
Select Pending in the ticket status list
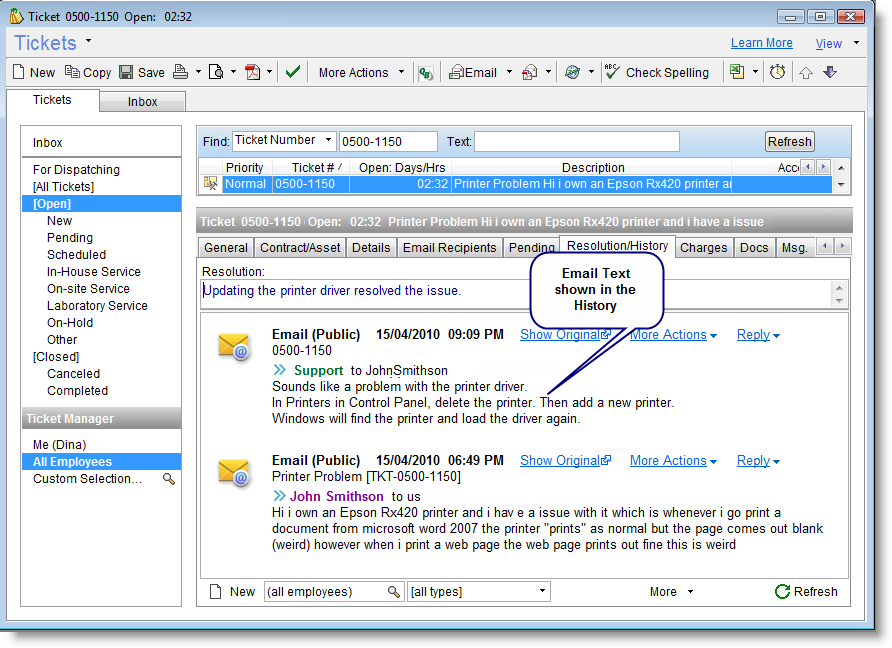point(70,238)
